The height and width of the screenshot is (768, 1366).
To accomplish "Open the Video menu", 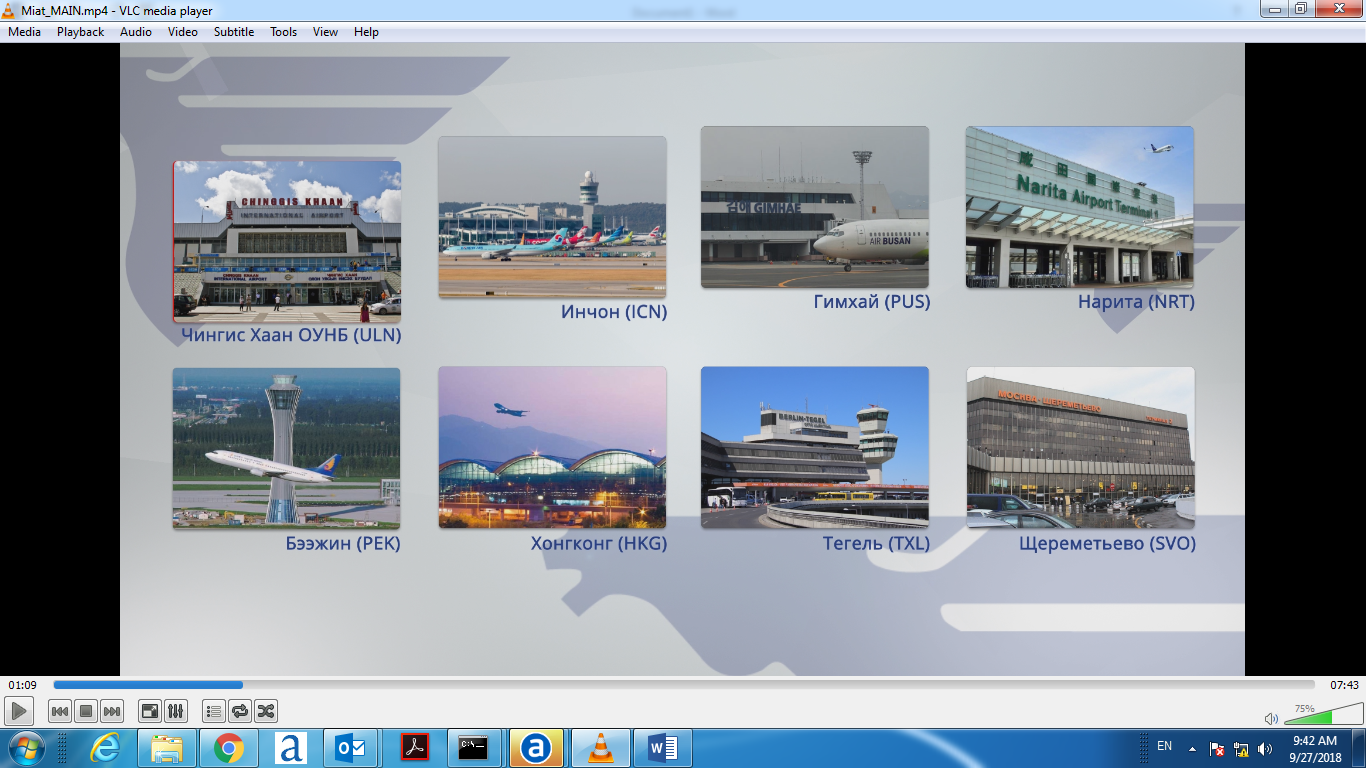I will pos(183,32).
